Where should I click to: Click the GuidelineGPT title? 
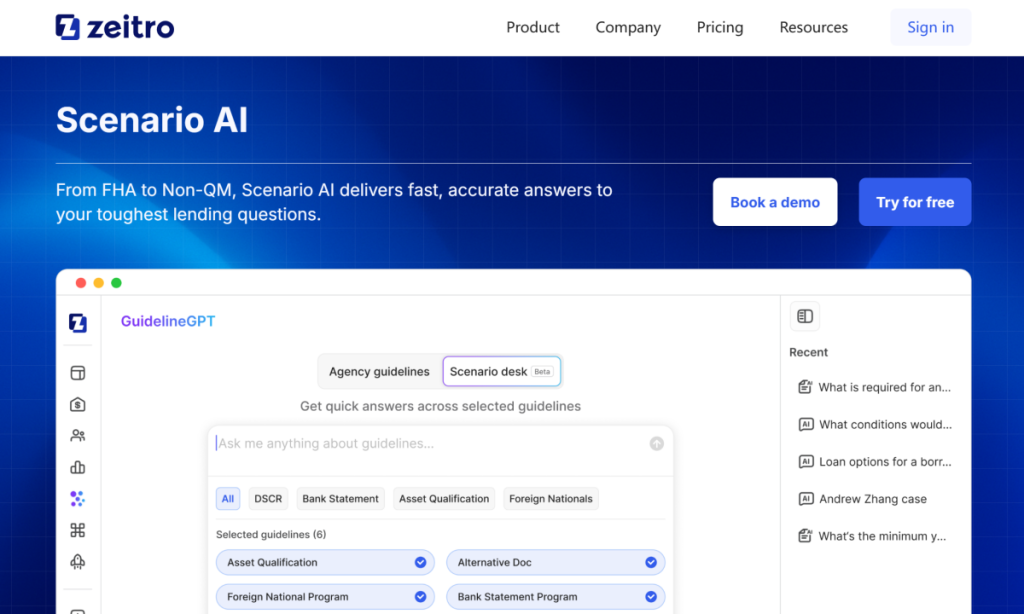pyautogui.click(x=168, y=321)
